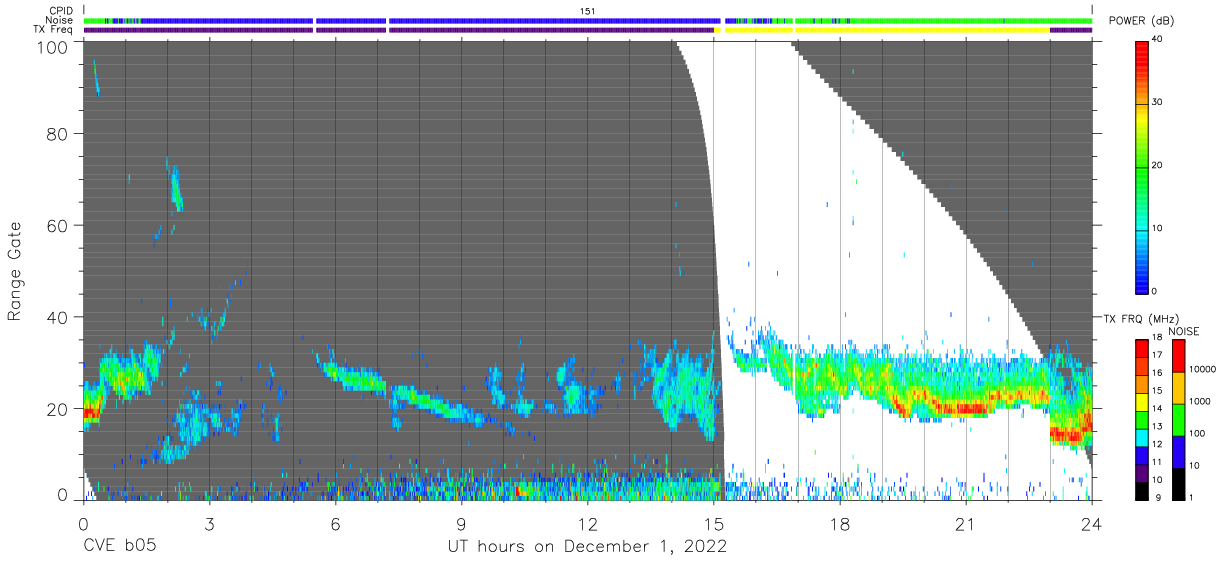Click the 100 tick on Range Gate axis
The width and height of the screenshot is (1228, 567).
pyautogui.click(x=55, y=46)
